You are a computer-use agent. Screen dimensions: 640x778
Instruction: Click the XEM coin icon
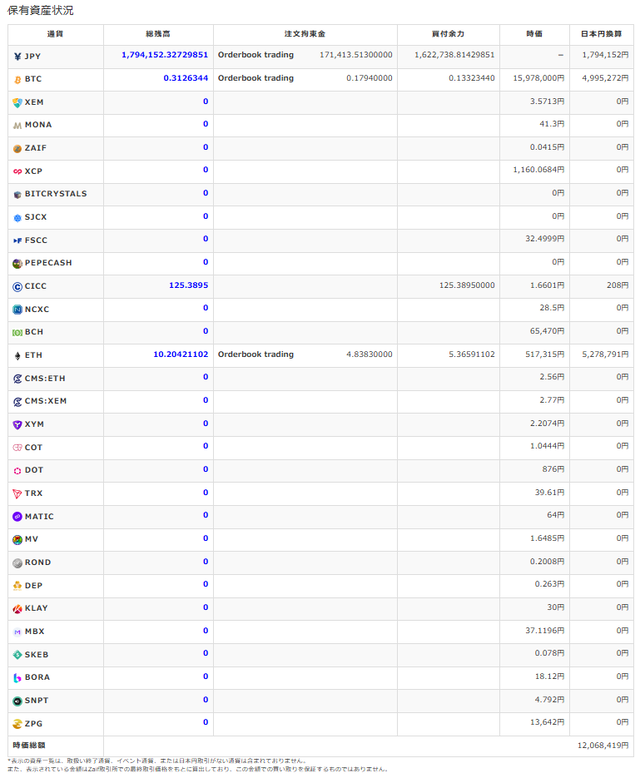point(17,103)
